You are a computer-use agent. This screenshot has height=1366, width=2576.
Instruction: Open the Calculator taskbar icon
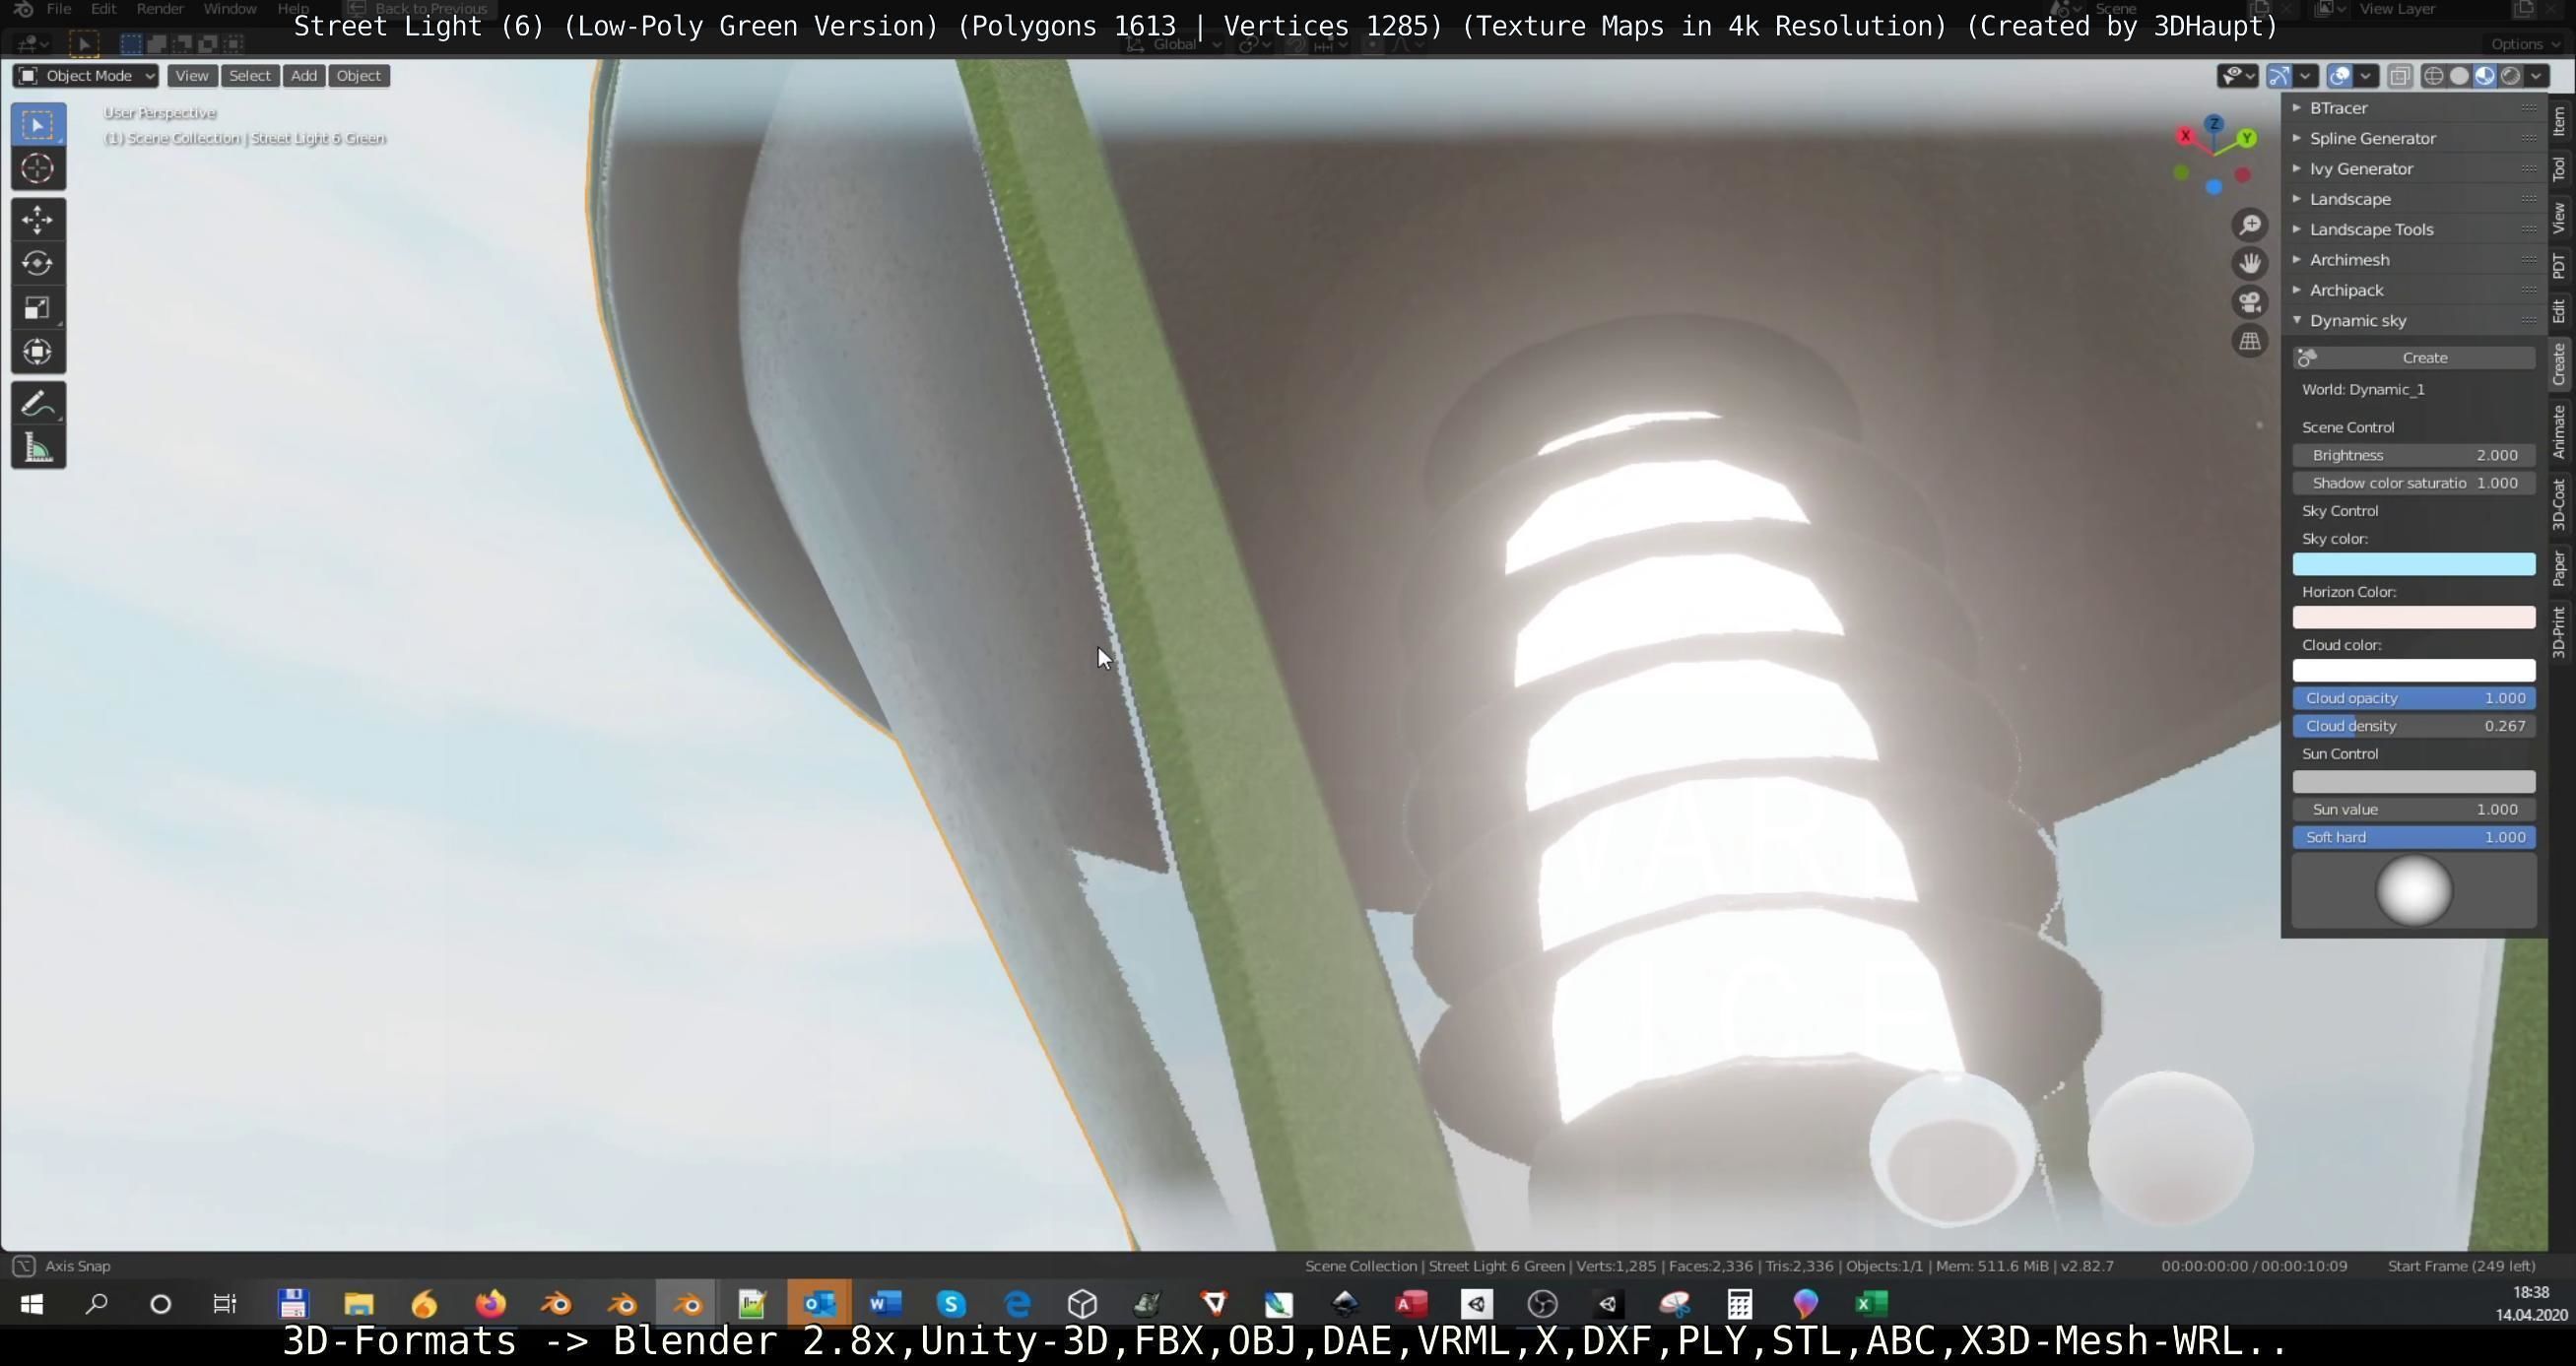(1740, 1303)
